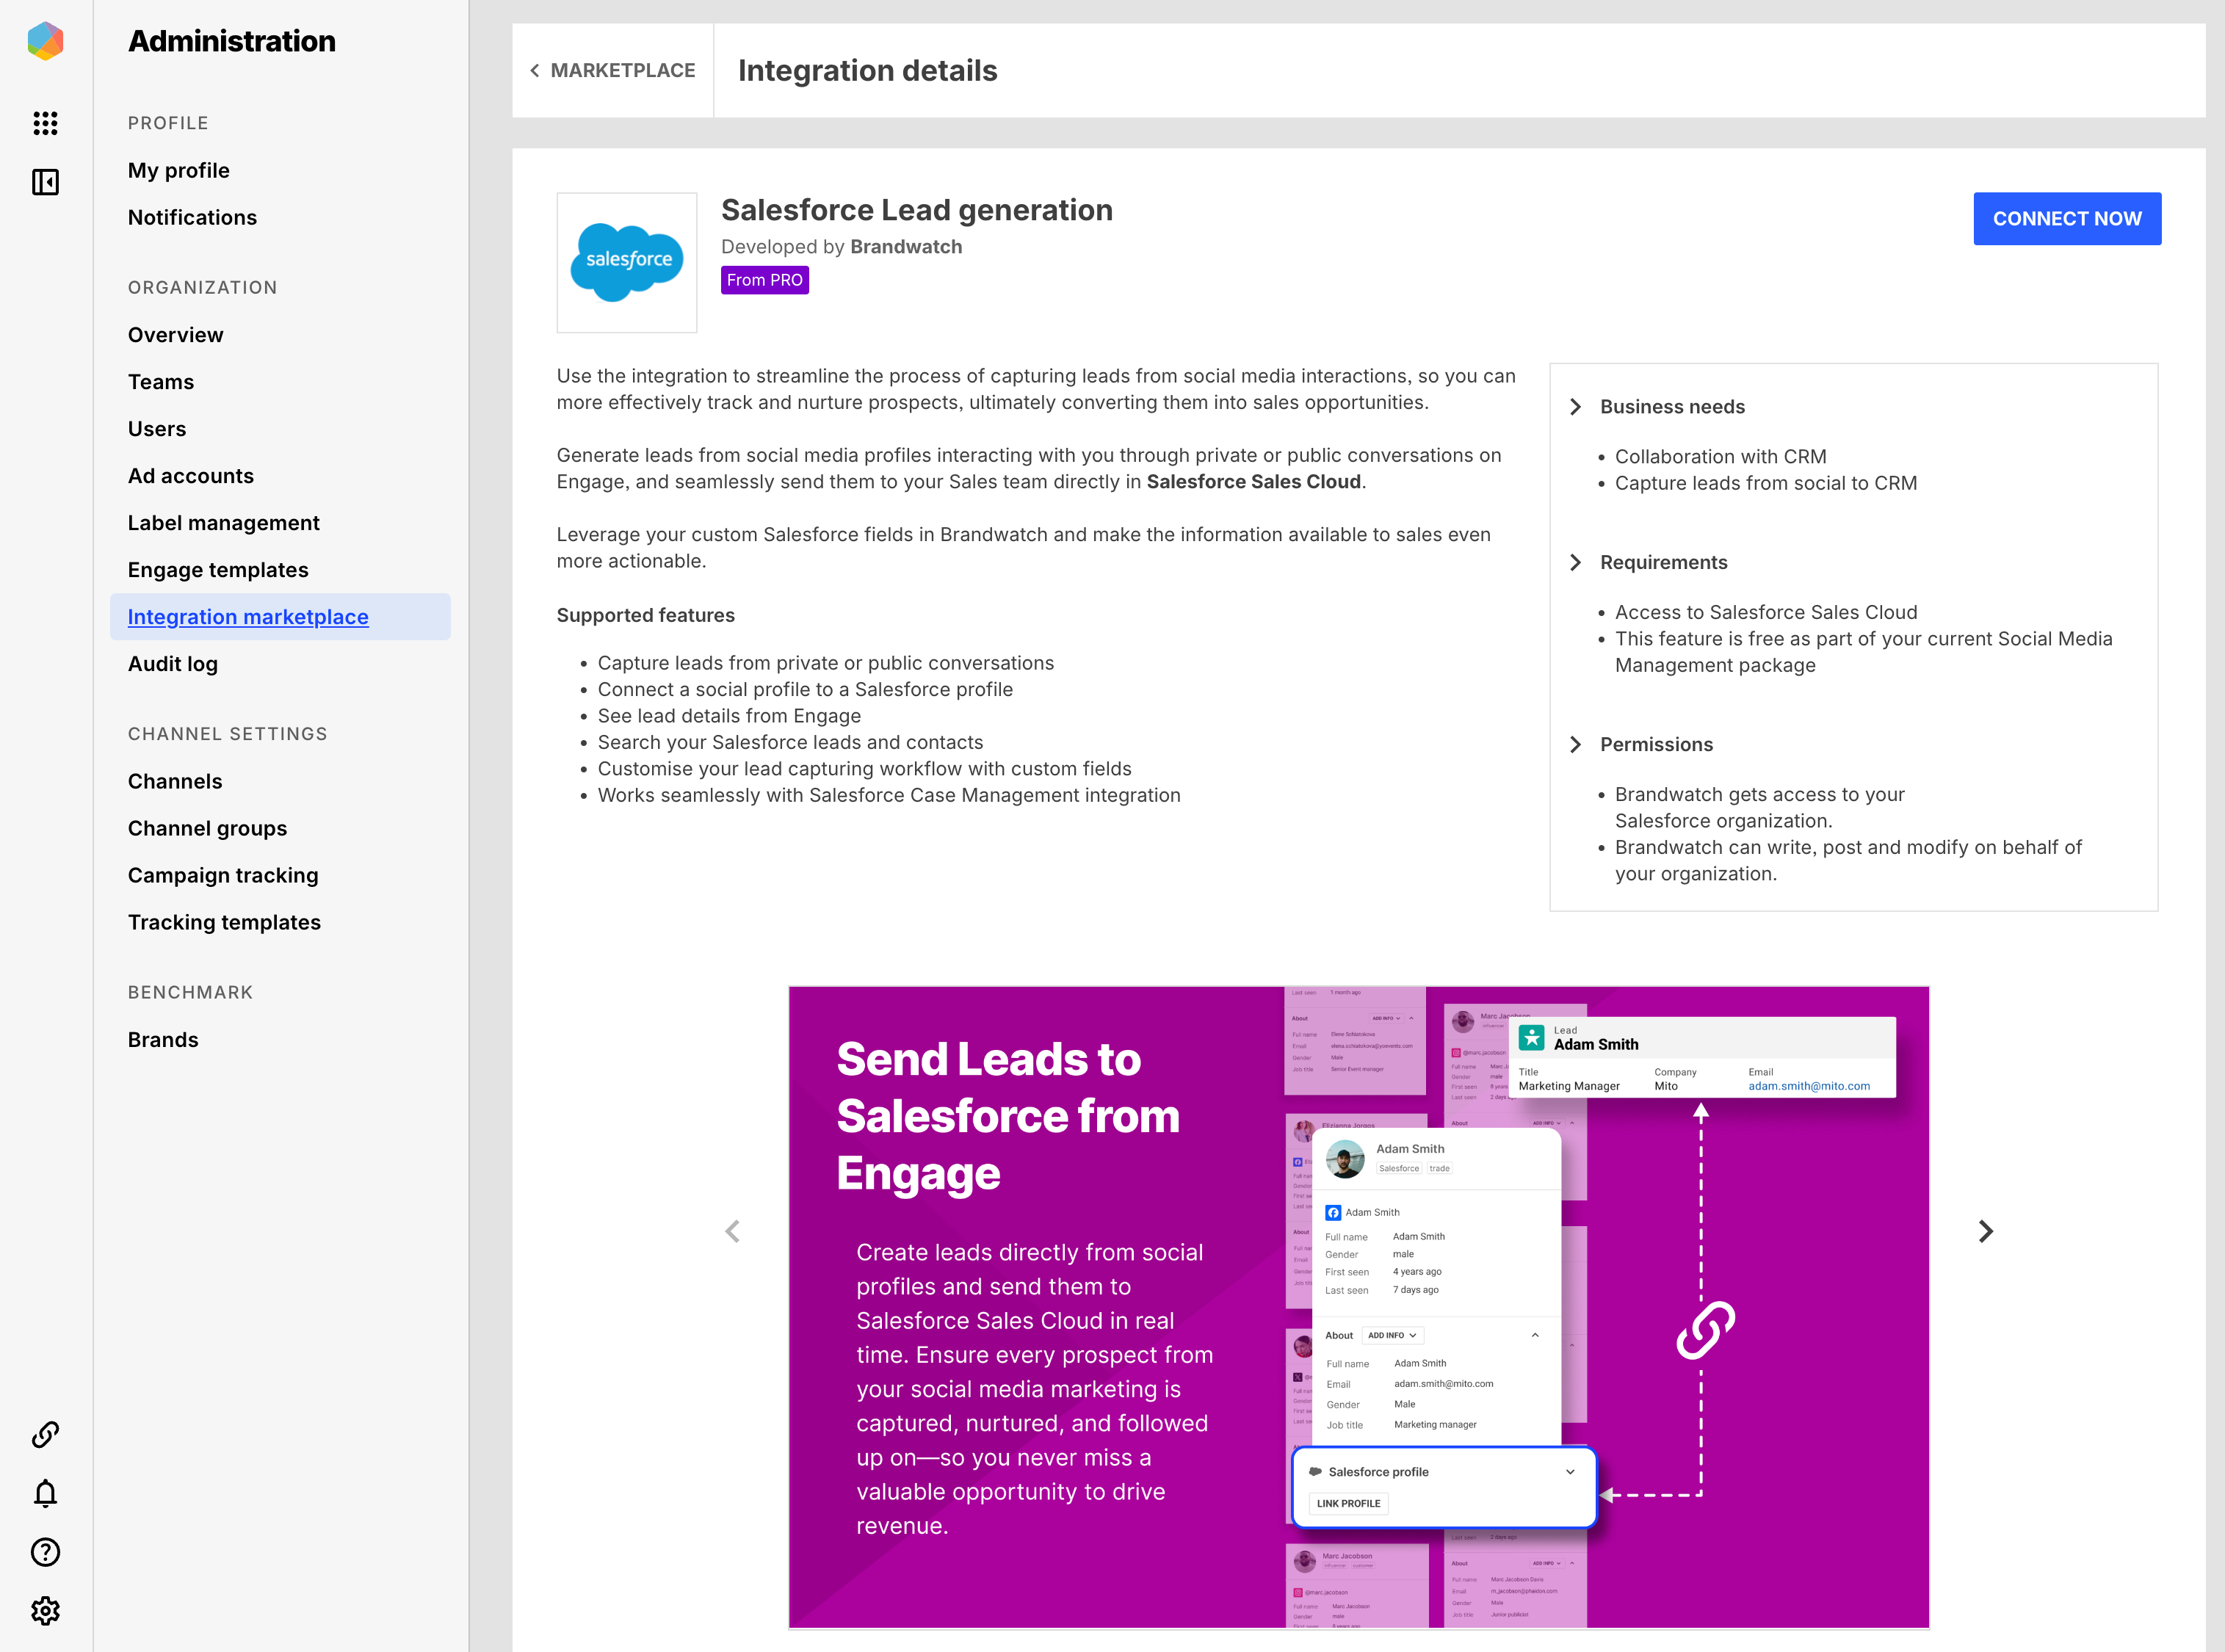
Task: Click 'Access to Salesforce Sales Cloud' item
Action: click(1766, 612)
